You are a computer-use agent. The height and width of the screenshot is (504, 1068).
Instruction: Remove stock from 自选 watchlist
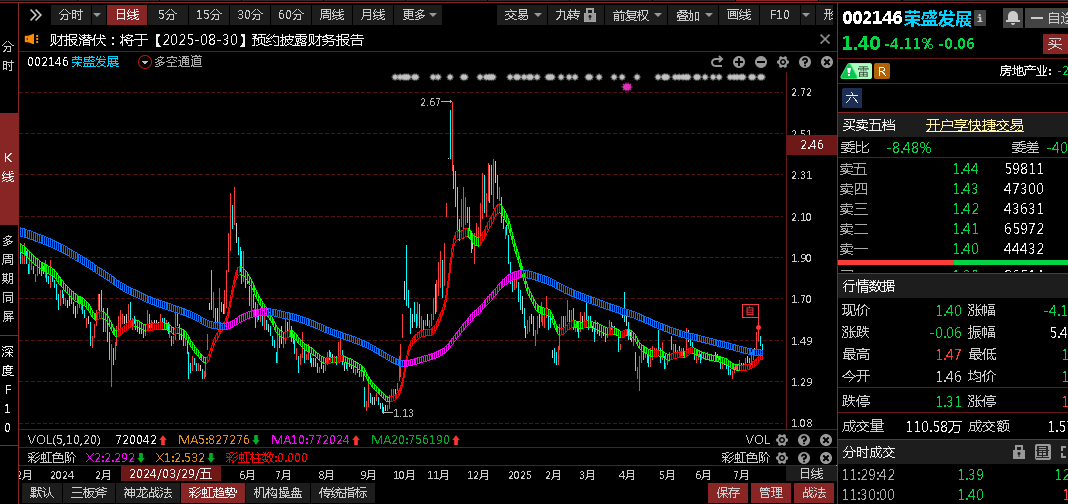click(x=1046, y=18)
